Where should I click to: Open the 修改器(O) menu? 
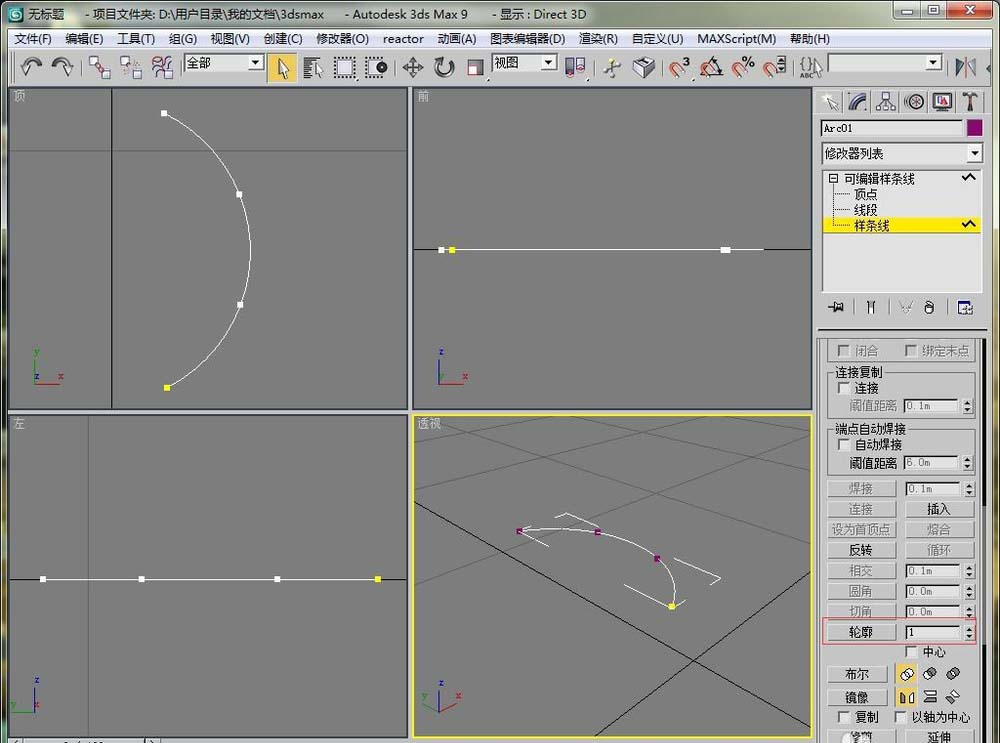[x=342, y=39]
